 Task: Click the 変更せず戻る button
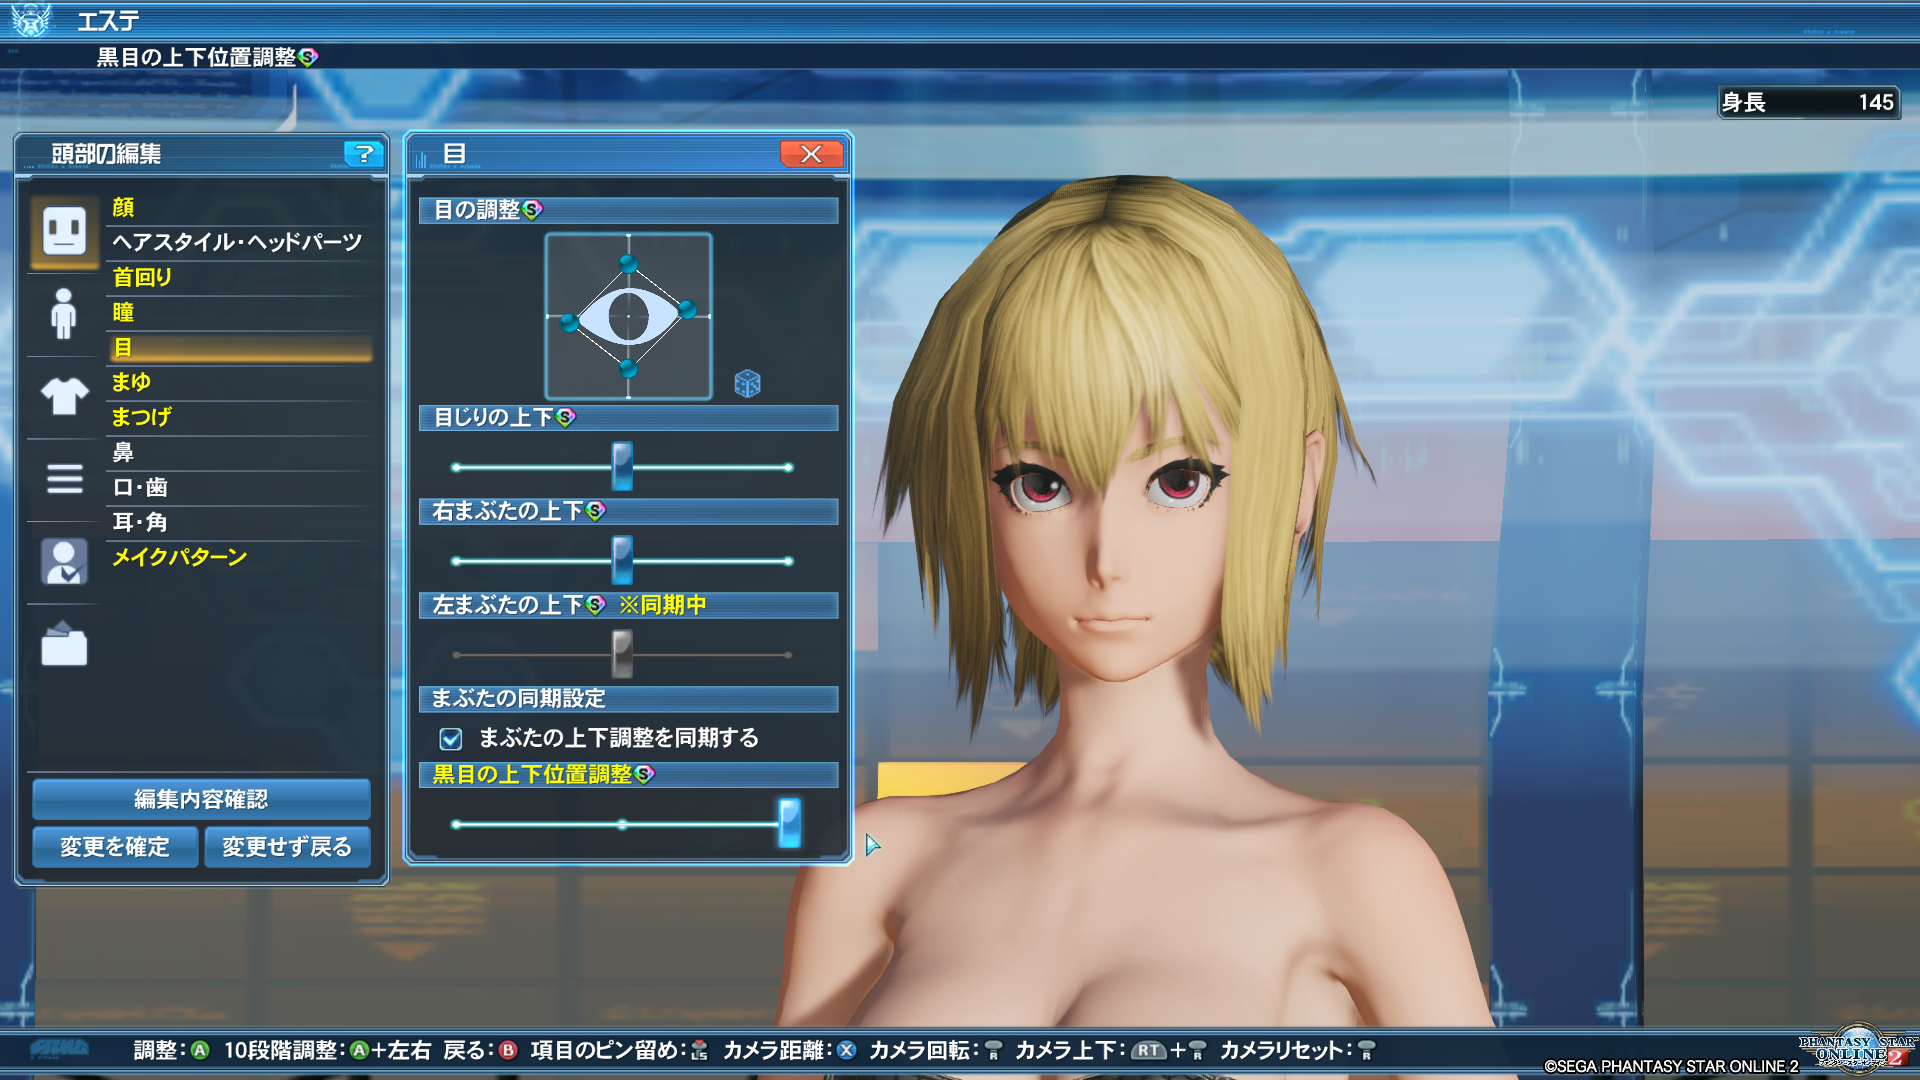click(287, 847)
